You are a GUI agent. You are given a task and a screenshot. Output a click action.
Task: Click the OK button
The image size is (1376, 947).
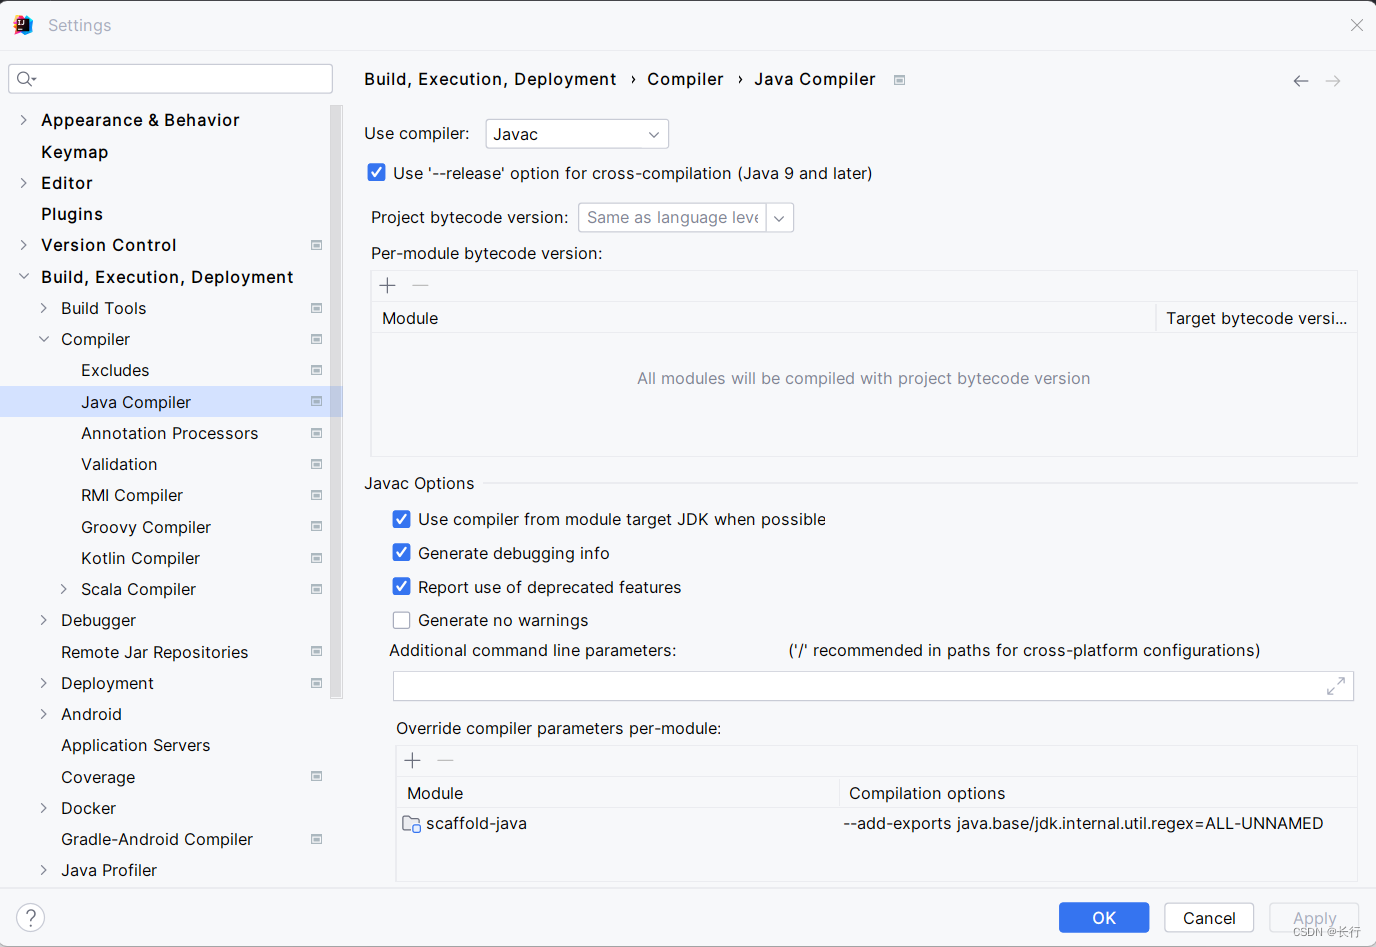tap(1104, 918)
